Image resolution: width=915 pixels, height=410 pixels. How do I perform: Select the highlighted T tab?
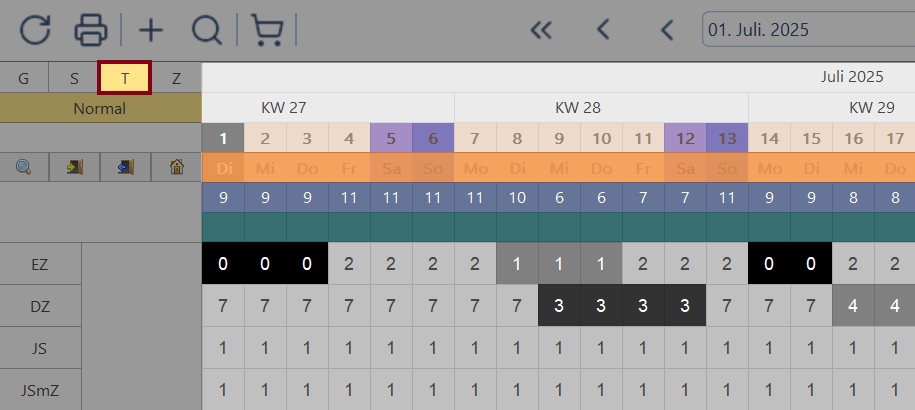coord(125,78)
